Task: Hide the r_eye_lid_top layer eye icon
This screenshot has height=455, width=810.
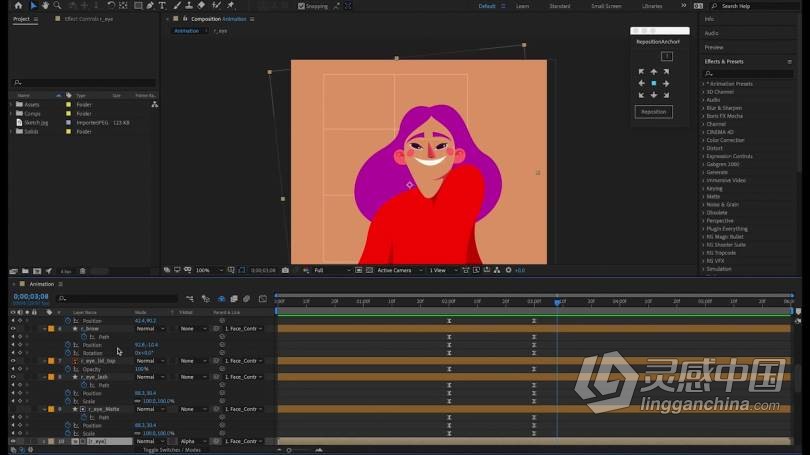Action: (x=13, y=360)
